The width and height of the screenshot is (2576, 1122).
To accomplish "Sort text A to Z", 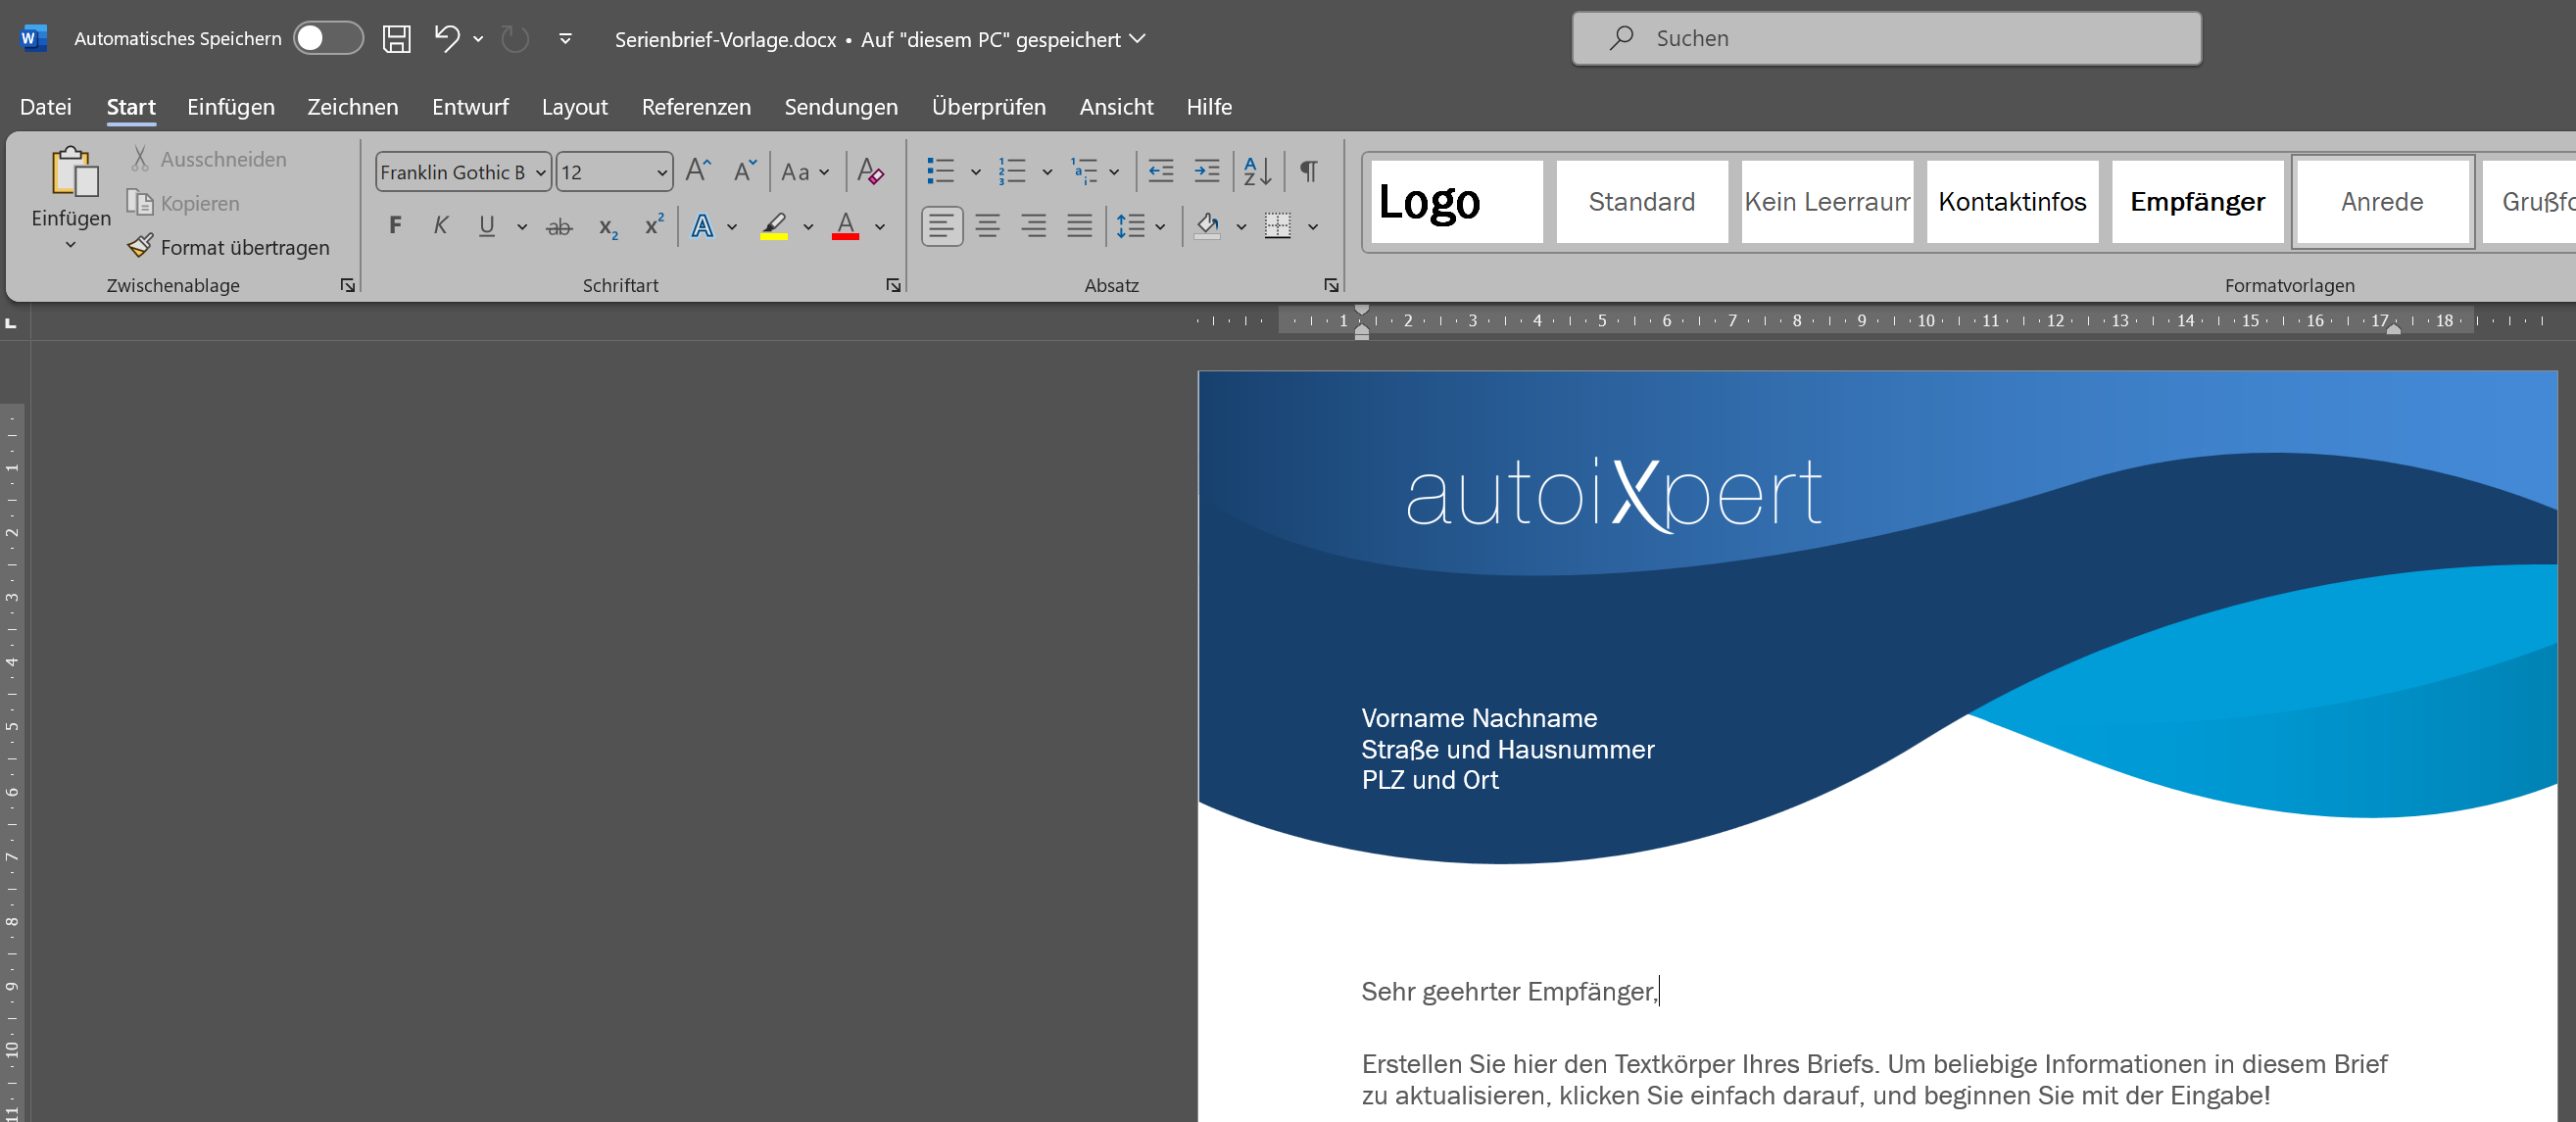I will [1257, 171].
